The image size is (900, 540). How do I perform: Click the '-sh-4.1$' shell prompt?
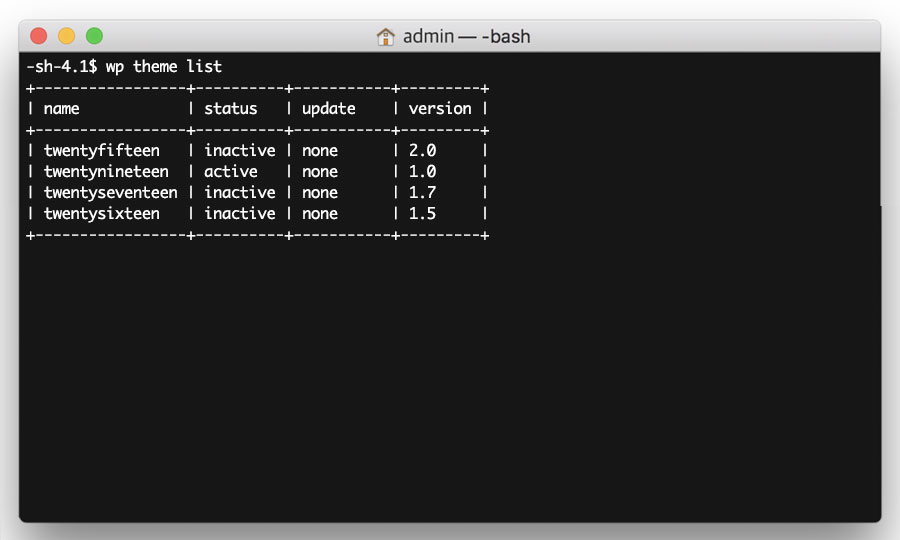click(x=61, y=67)
